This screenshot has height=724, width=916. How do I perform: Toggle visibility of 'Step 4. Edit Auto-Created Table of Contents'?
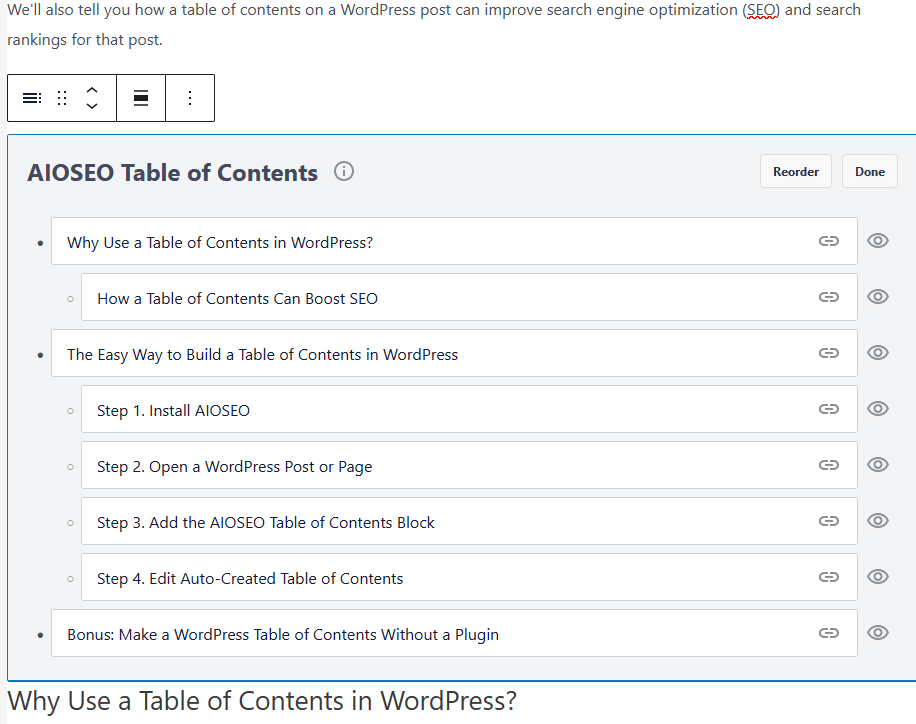pos(877,577)
